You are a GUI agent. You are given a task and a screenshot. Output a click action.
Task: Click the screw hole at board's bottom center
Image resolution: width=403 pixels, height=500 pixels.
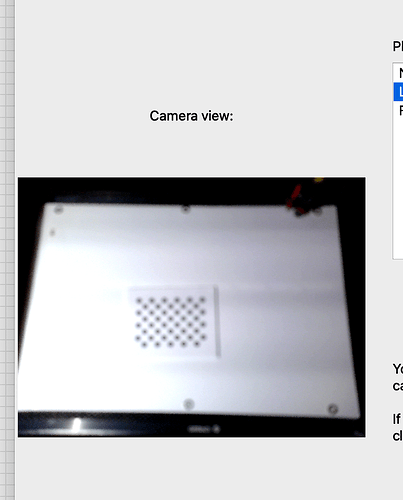(189, 404)
